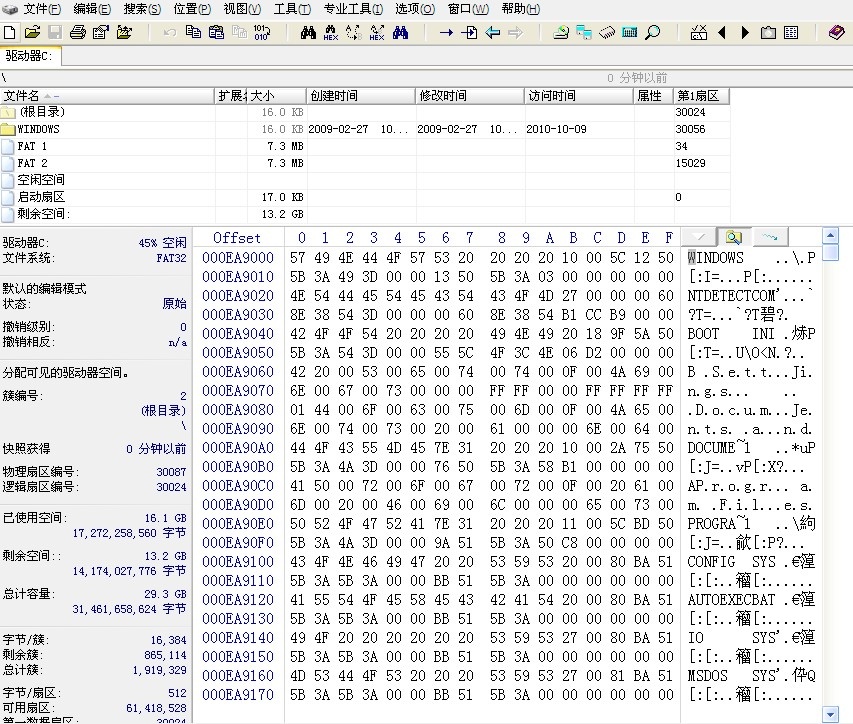Click the open folder with arrow icon

124,33
